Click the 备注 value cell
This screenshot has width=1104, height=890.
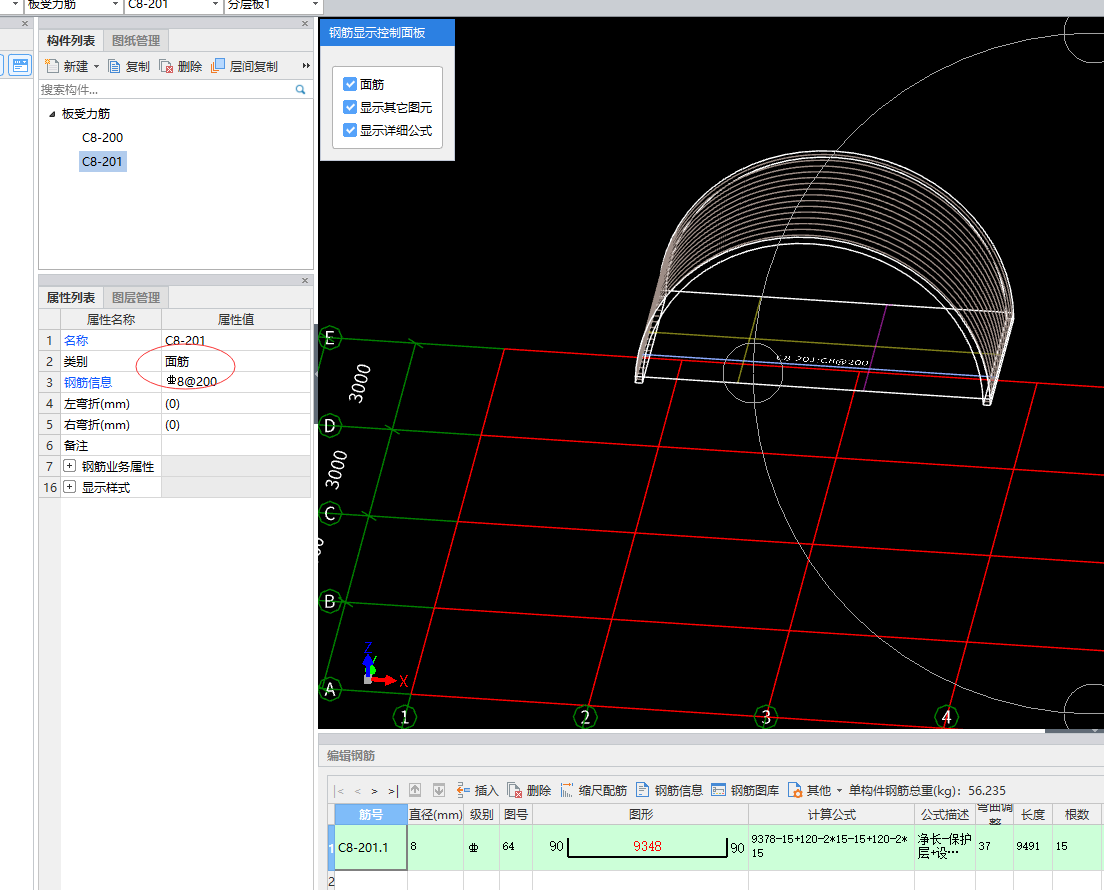[236, 446]
